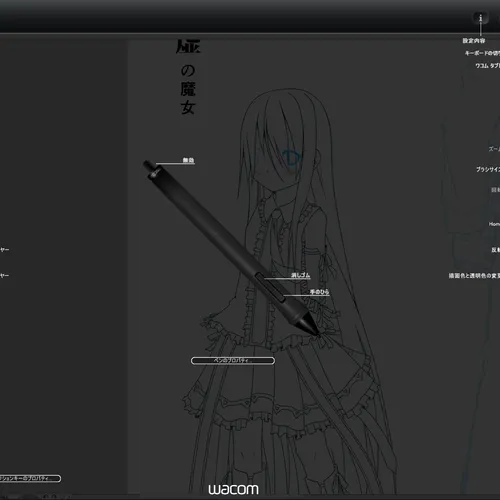The image size is (500, 500).
Task: Click the 反転 flip label
Action: point(496,250)
